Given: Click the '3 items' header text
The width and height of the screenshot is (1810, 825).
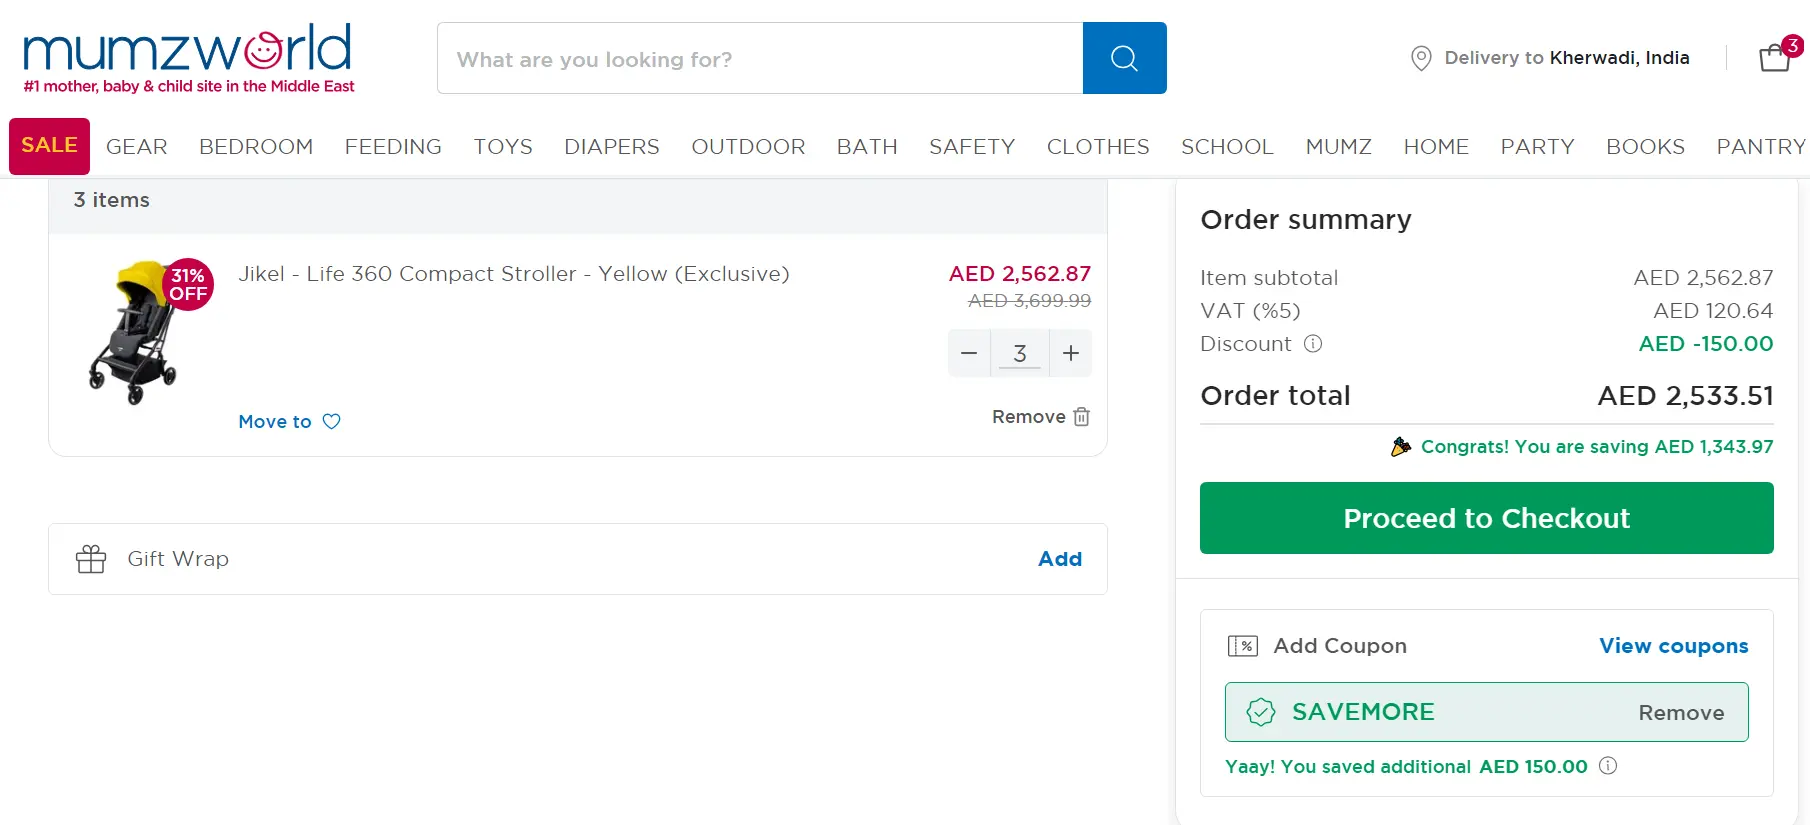Looking at the screenshot, I should (x=111, y=200).
